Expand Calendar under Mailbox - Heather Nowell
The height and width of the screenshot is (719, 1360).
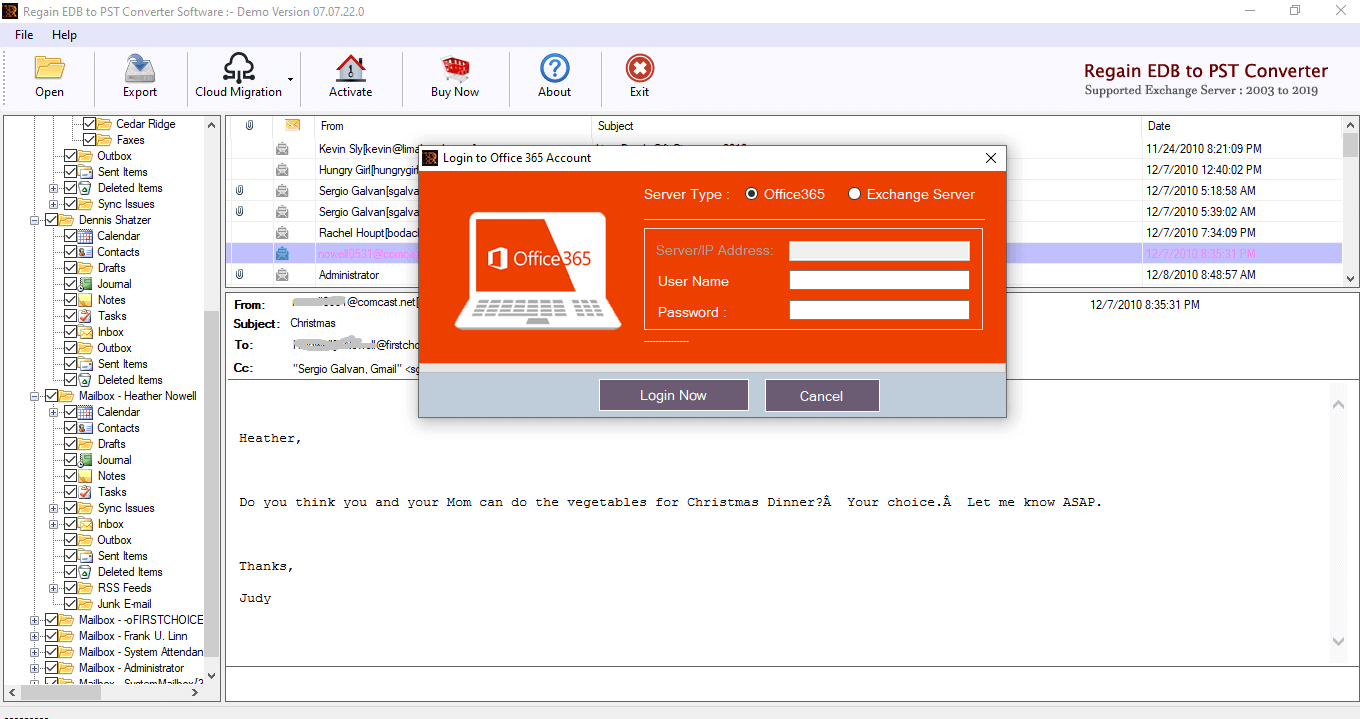click(53, 412)
